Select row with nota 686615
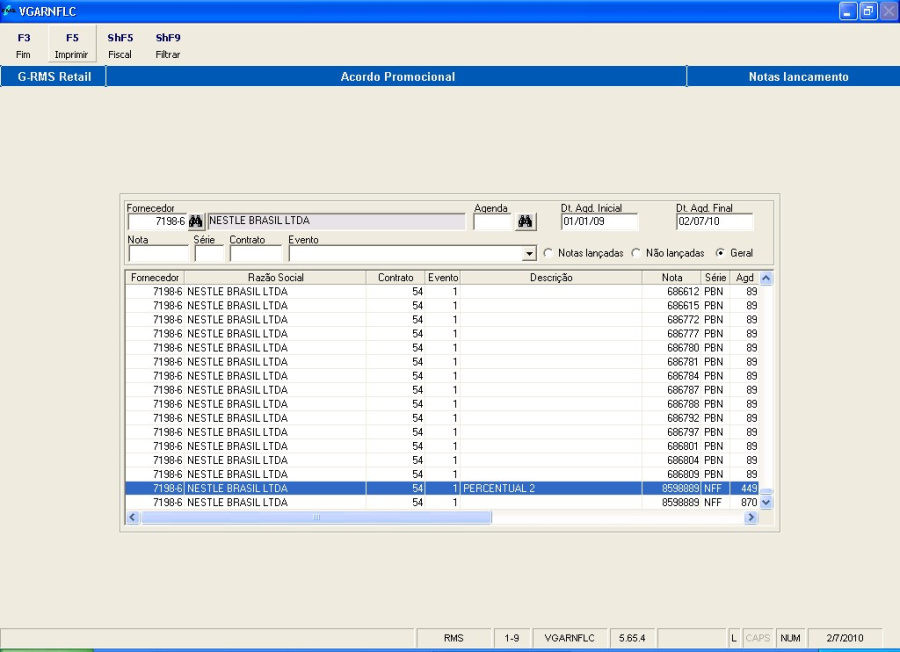This screenshot has height=652, width=900. coord(442,306)
